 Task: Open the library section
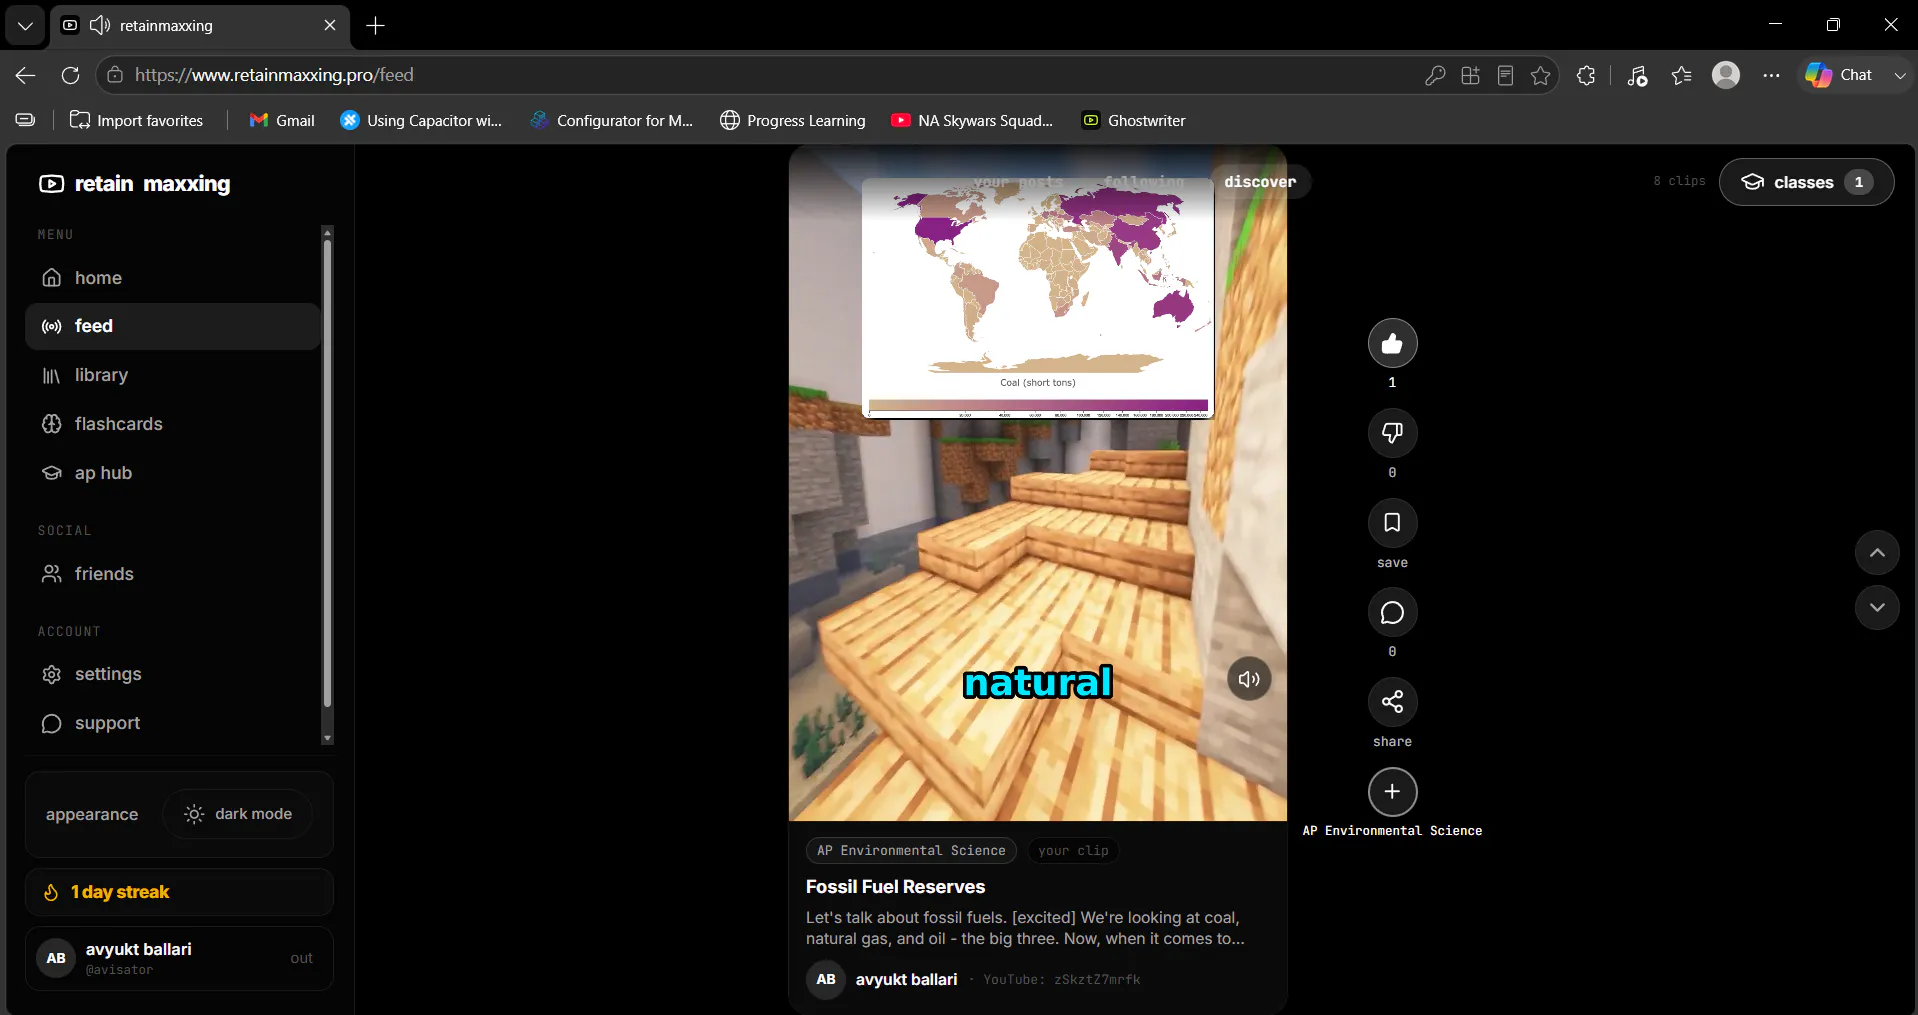point(173,375)
